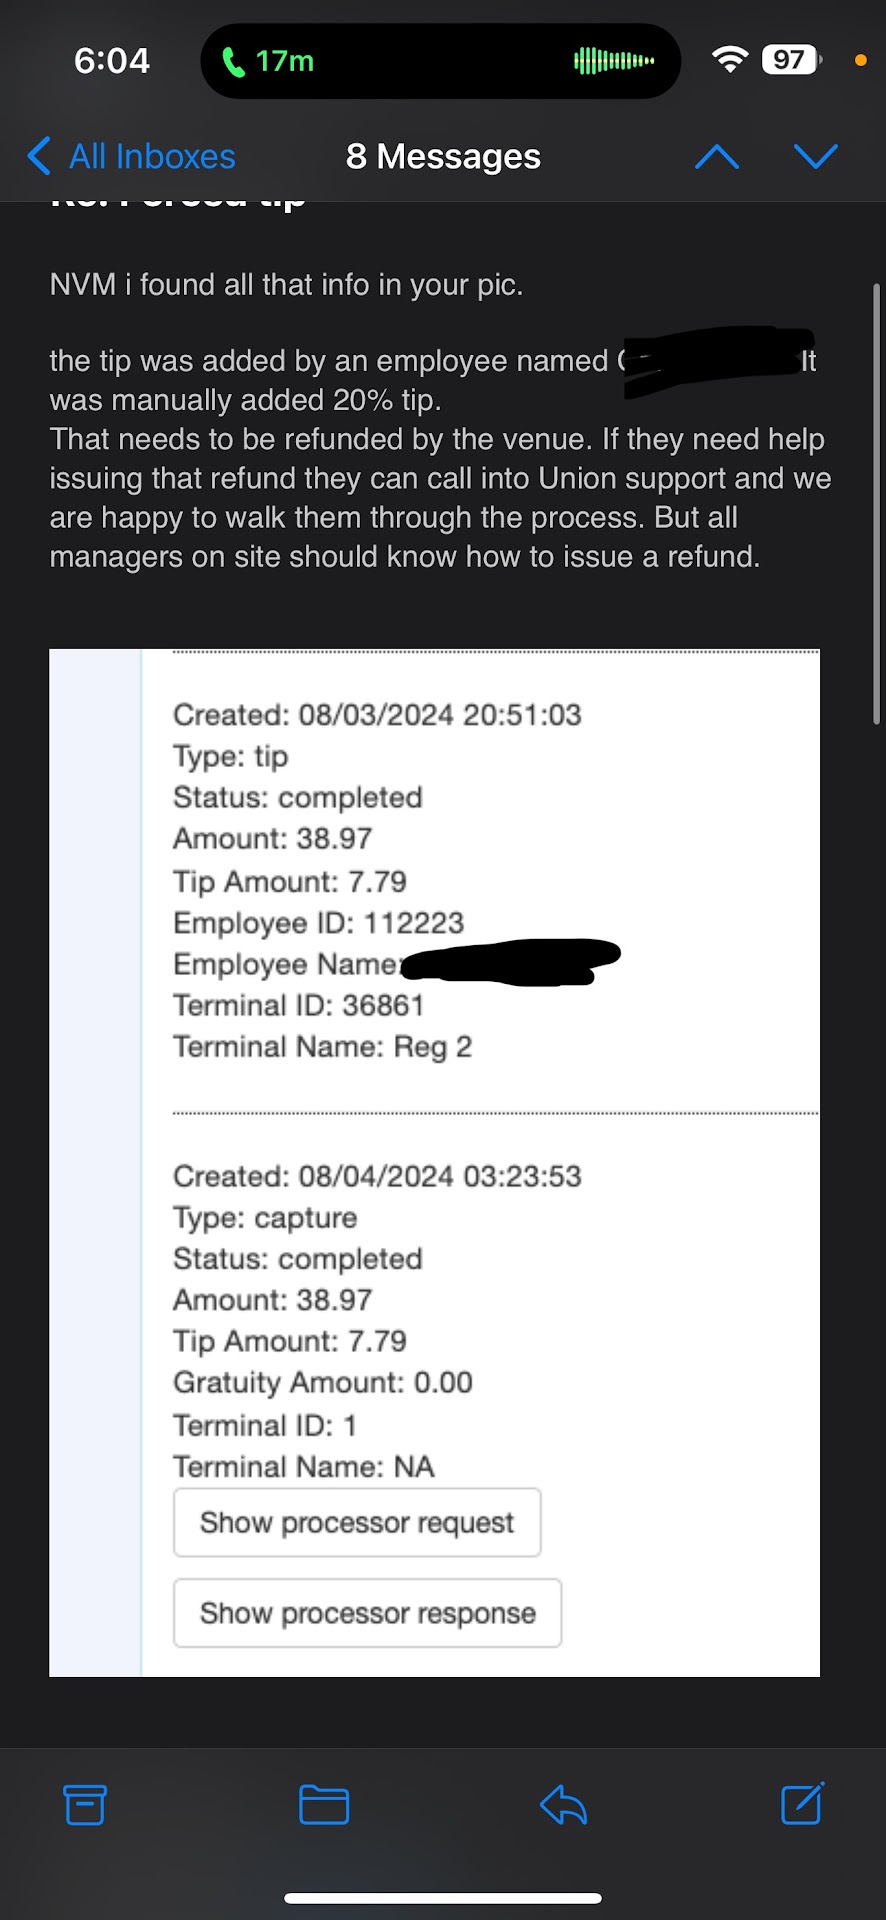Tap the 6:04 clock in status bar
886x1920 pixels.
tap(112, 61)
